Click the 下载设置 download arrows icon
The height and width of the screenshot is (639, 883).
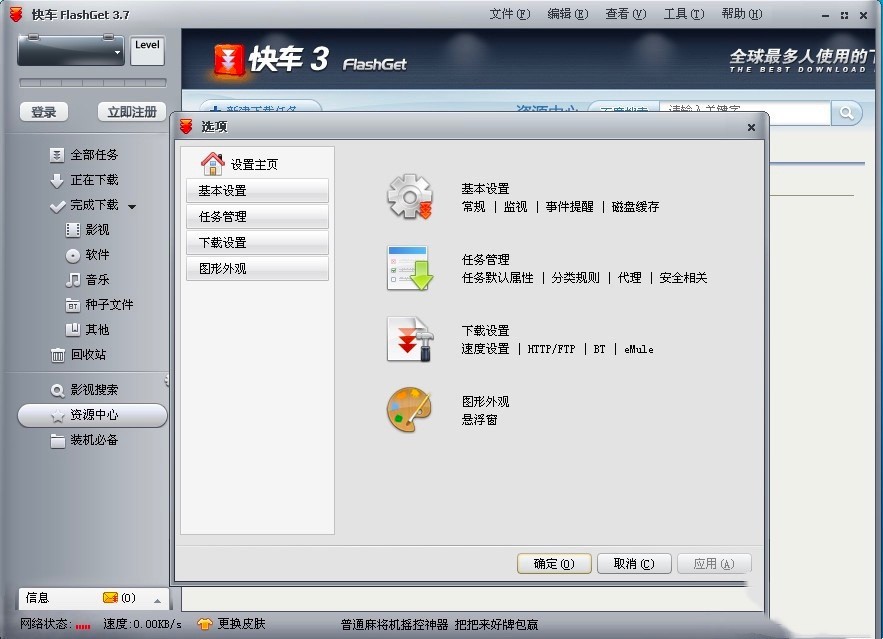click(409, 339)
